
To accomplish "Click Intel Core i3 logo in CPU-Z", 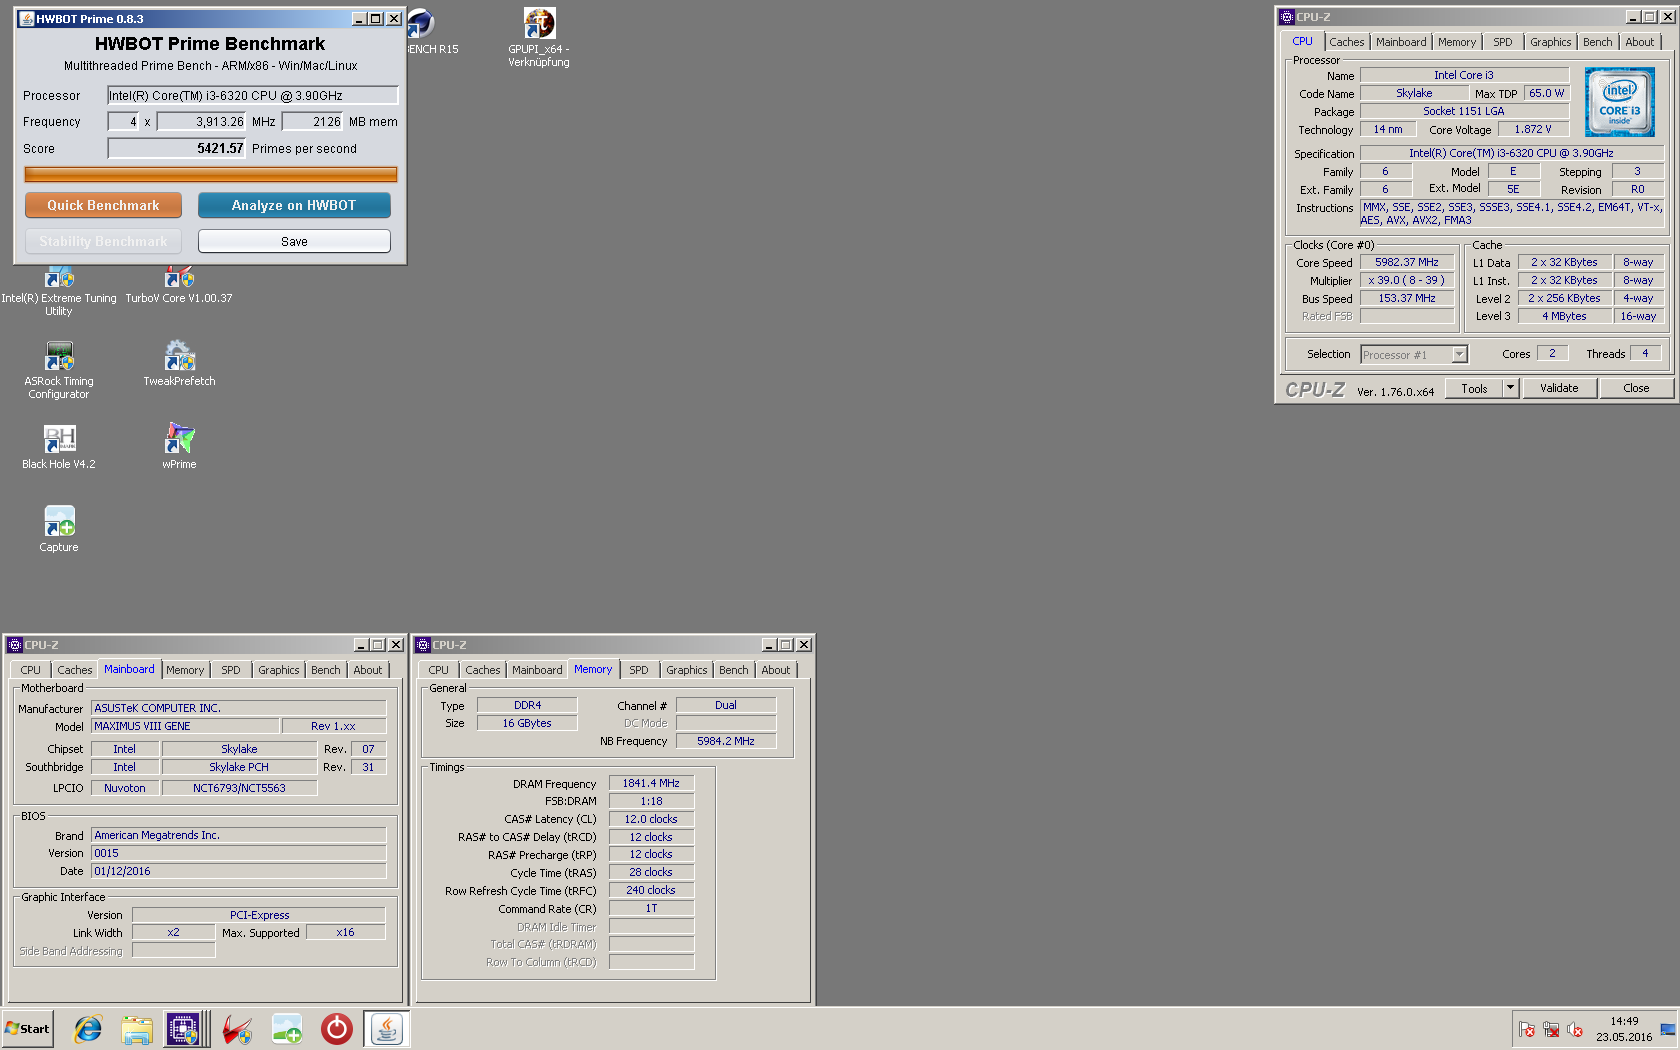I will 1619,102.
